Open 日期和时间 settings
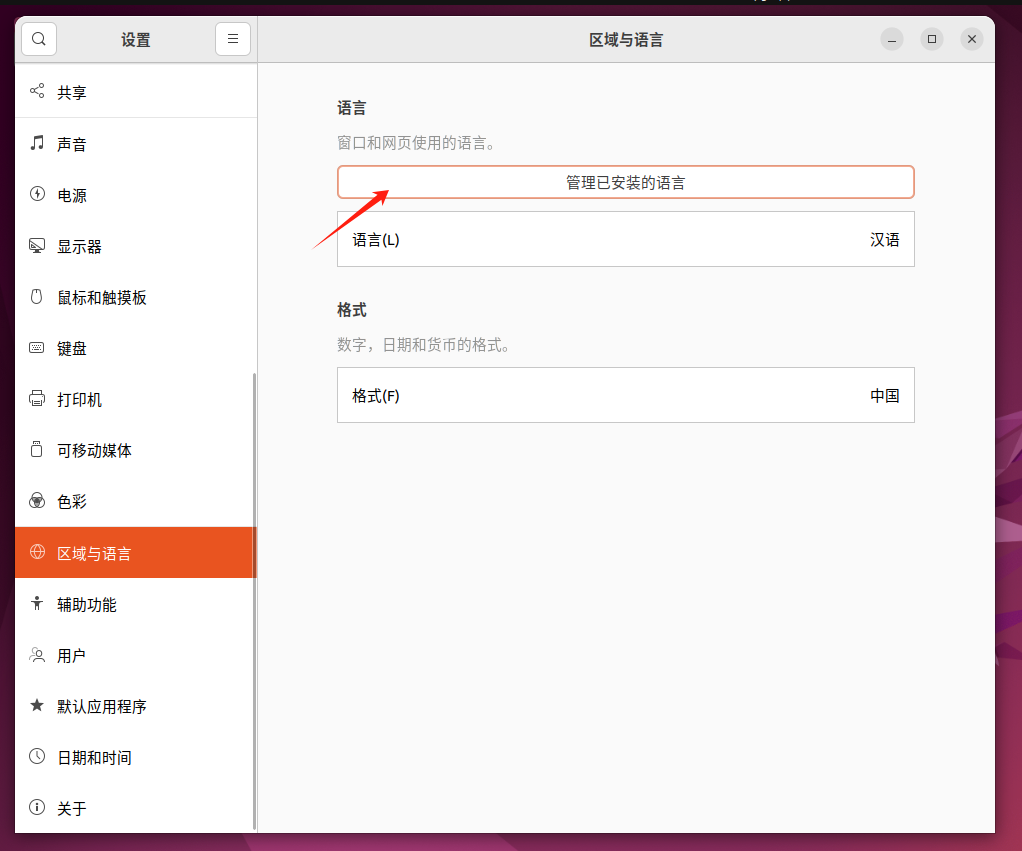 tap(136, 757)
